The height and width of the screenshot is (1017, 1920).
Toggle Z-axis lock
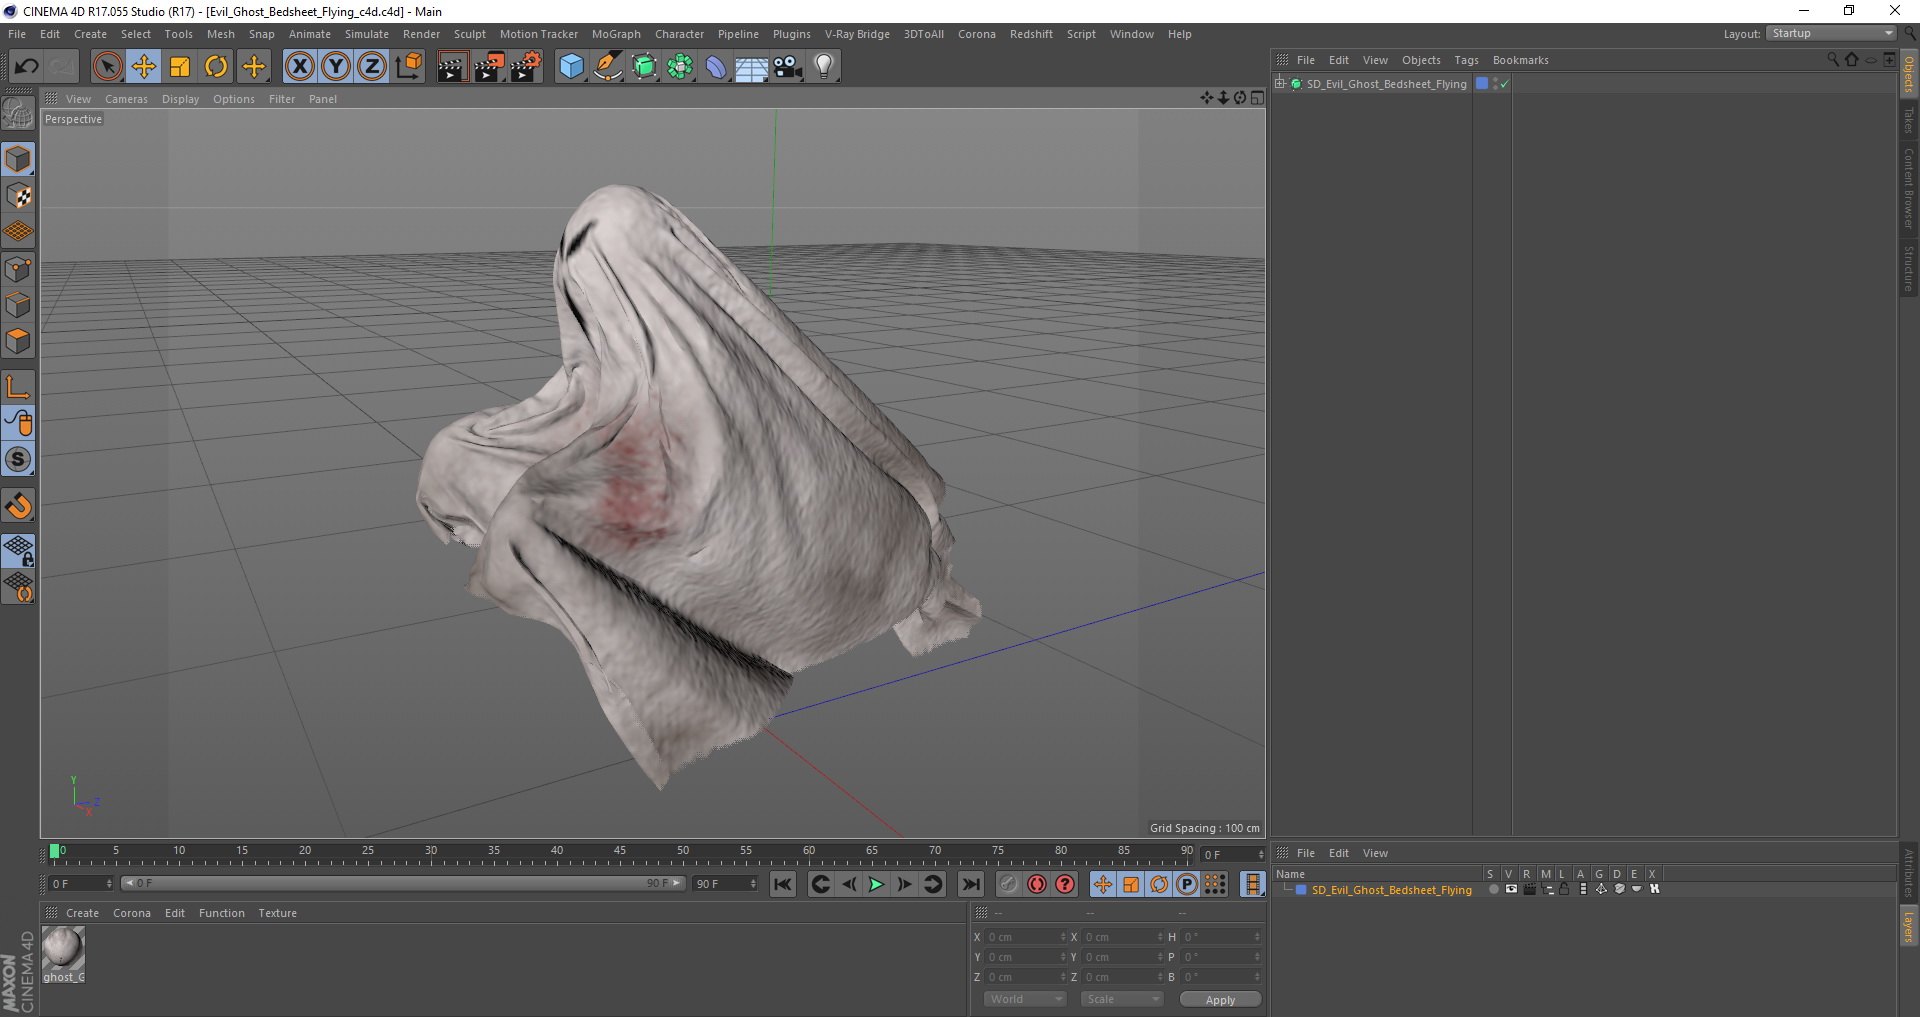pyautogui.click(x=372, y=67)
